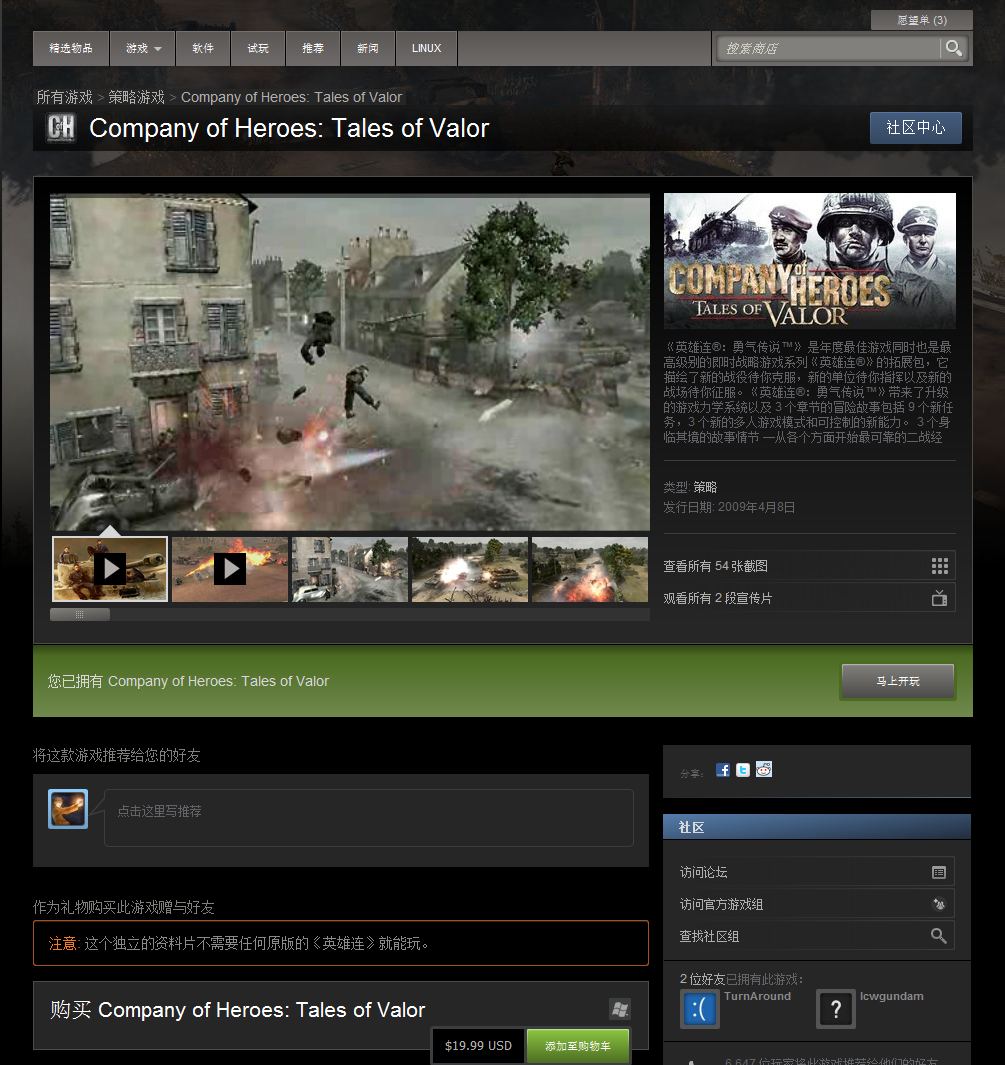1005x1065 pixels.
Task: Click the recommendation text box
Action: (x=369, y=818)
